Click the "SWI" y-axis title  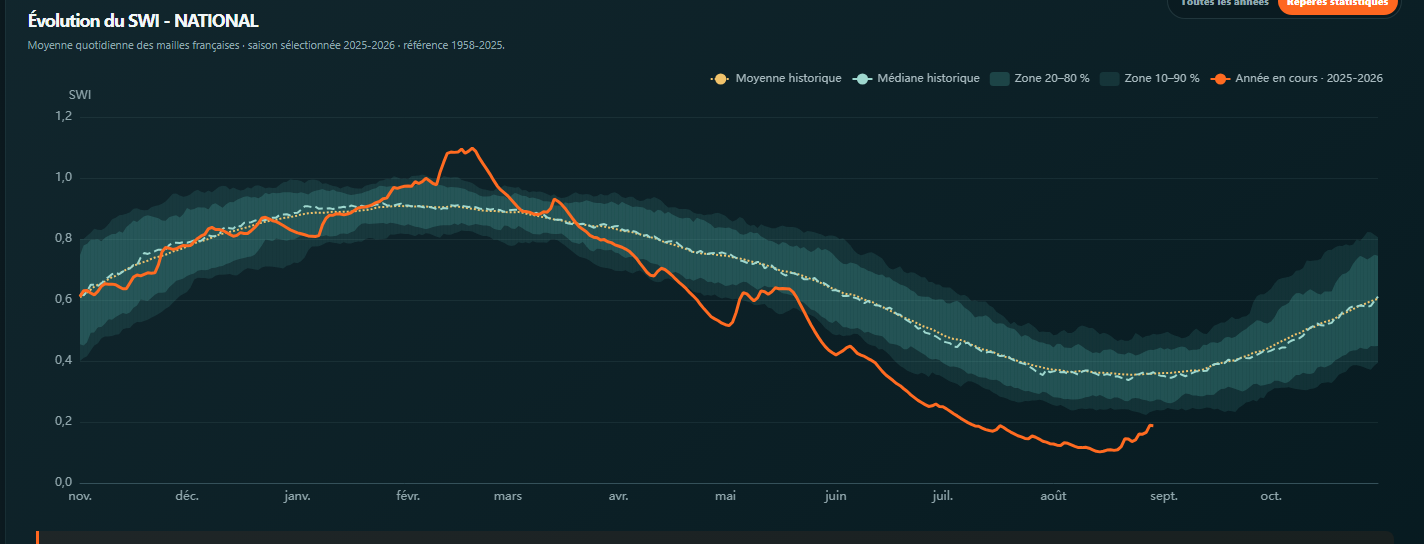[80, 95]
